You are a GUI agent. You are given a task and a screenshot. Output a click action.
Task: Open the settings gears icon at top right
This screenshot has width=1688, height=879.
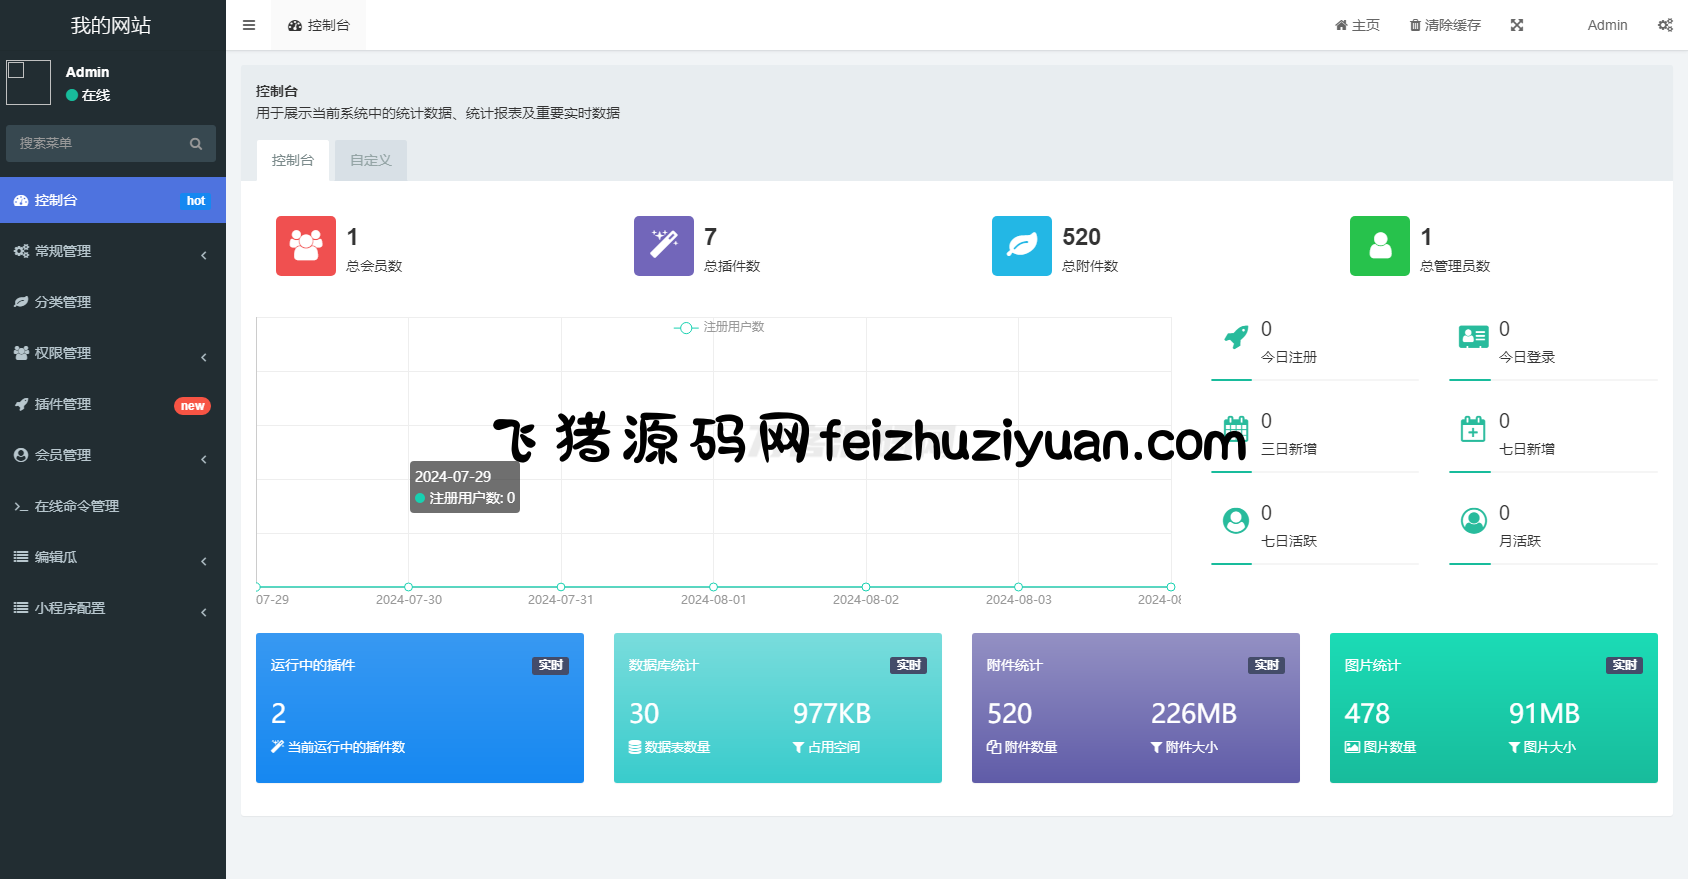click(x=1665, y=25)
